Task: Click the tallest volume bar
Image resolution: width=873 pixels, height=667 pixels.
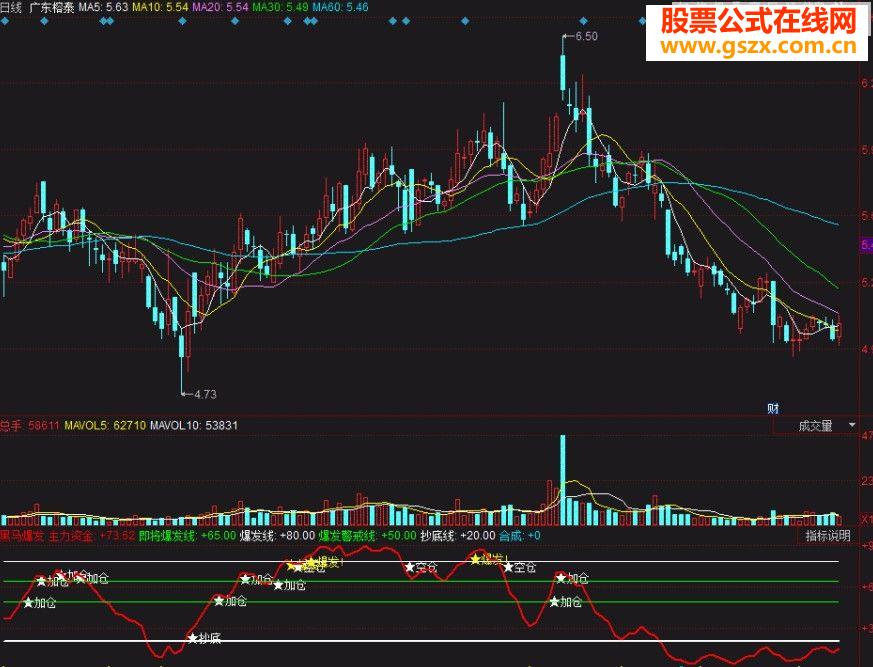Action: [x=562, y=480]
